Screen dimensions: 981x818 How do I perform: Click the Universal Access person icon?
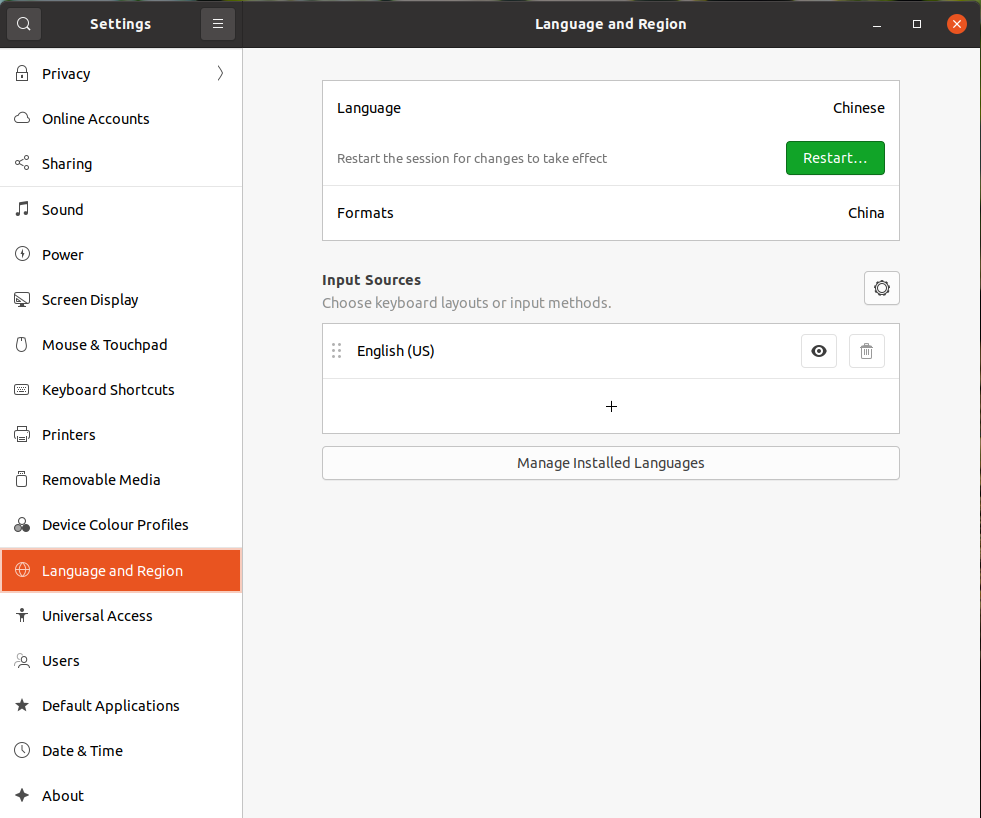(22, 615)
